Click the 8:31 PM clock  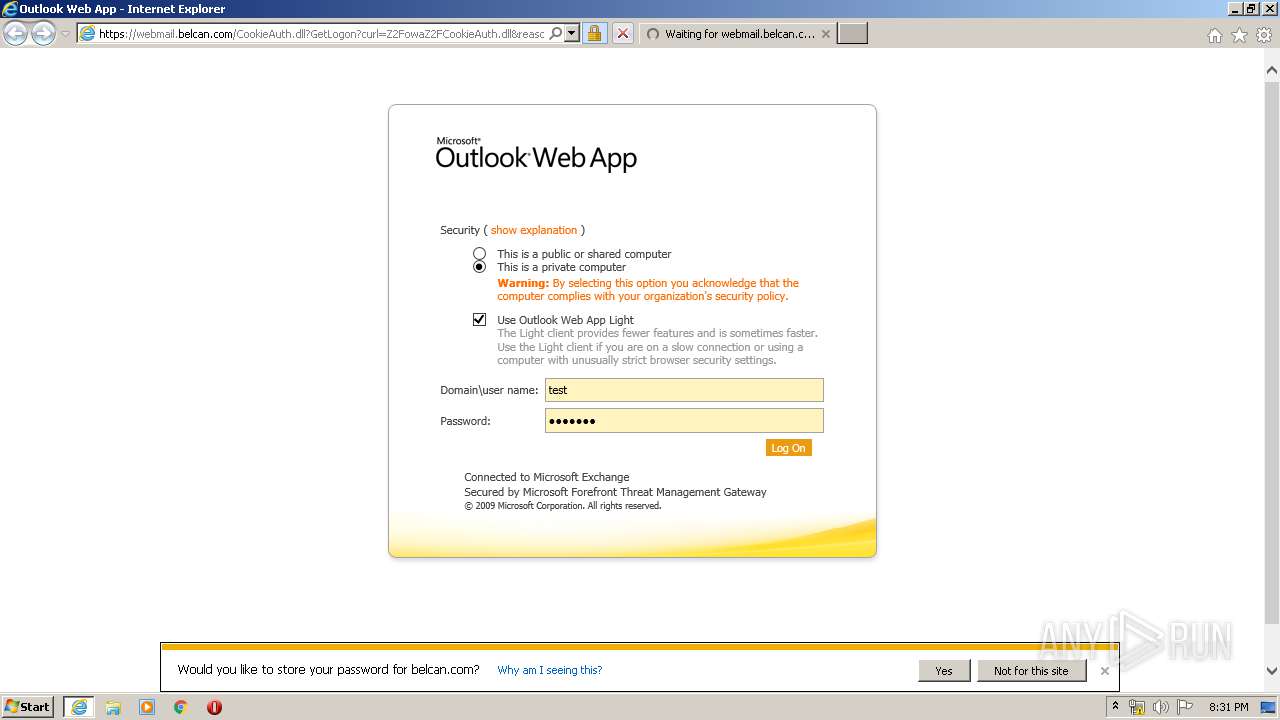pyautogui.click(x=1229, y=707)
